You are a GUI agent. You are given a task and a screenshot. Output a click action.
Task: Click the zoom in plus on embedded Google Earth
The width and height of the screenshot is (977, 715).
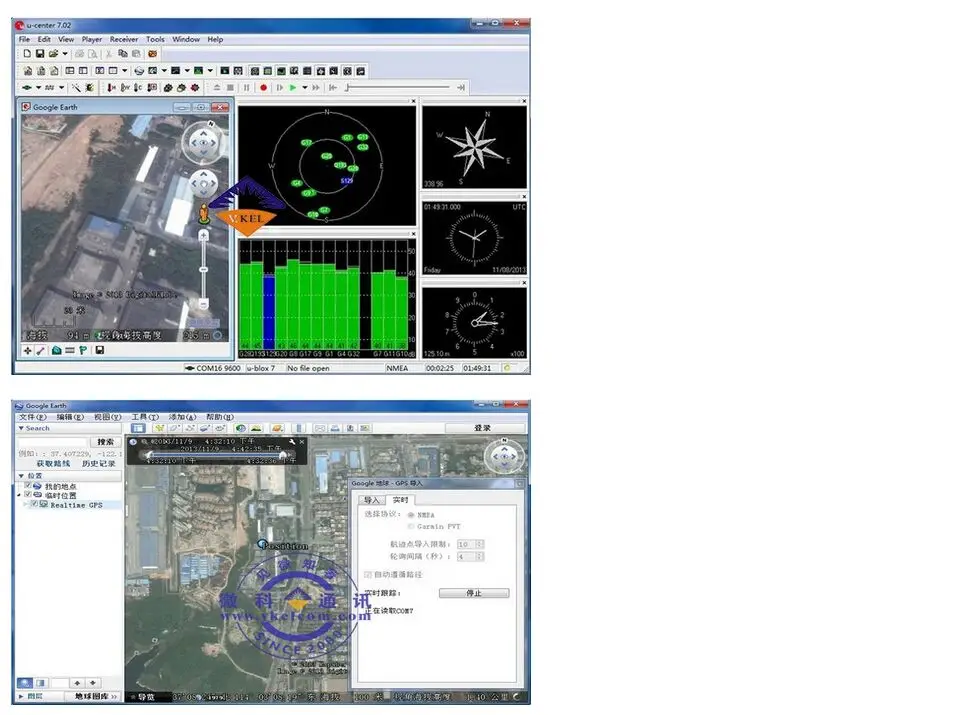click(x=203, y=235)
